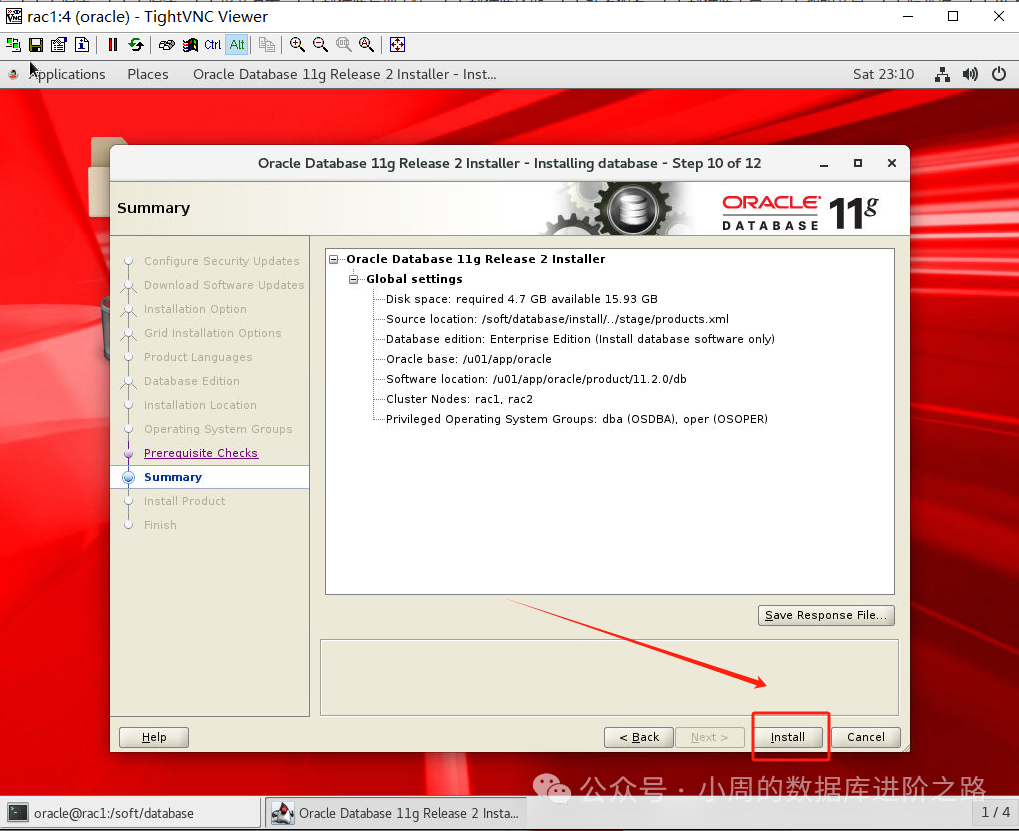Open new connection from TightVNC toolbar
1019x831 pixels.
pyautogui.click(x=13, y=45)
